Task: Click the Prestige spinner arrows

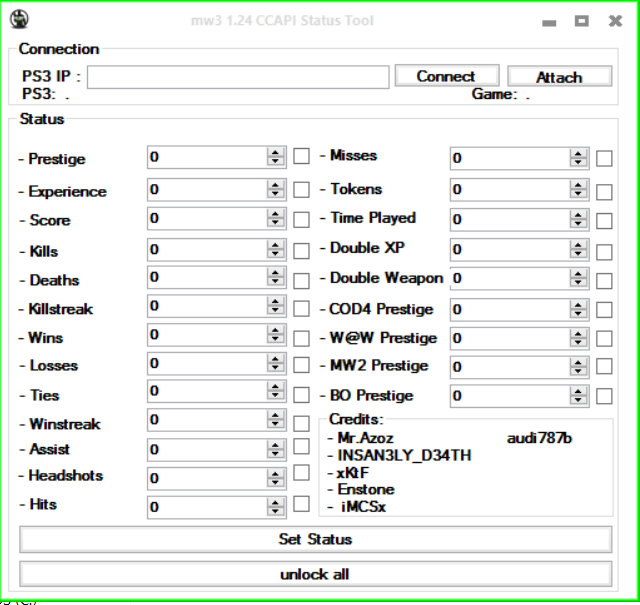Action: point(276,157)
